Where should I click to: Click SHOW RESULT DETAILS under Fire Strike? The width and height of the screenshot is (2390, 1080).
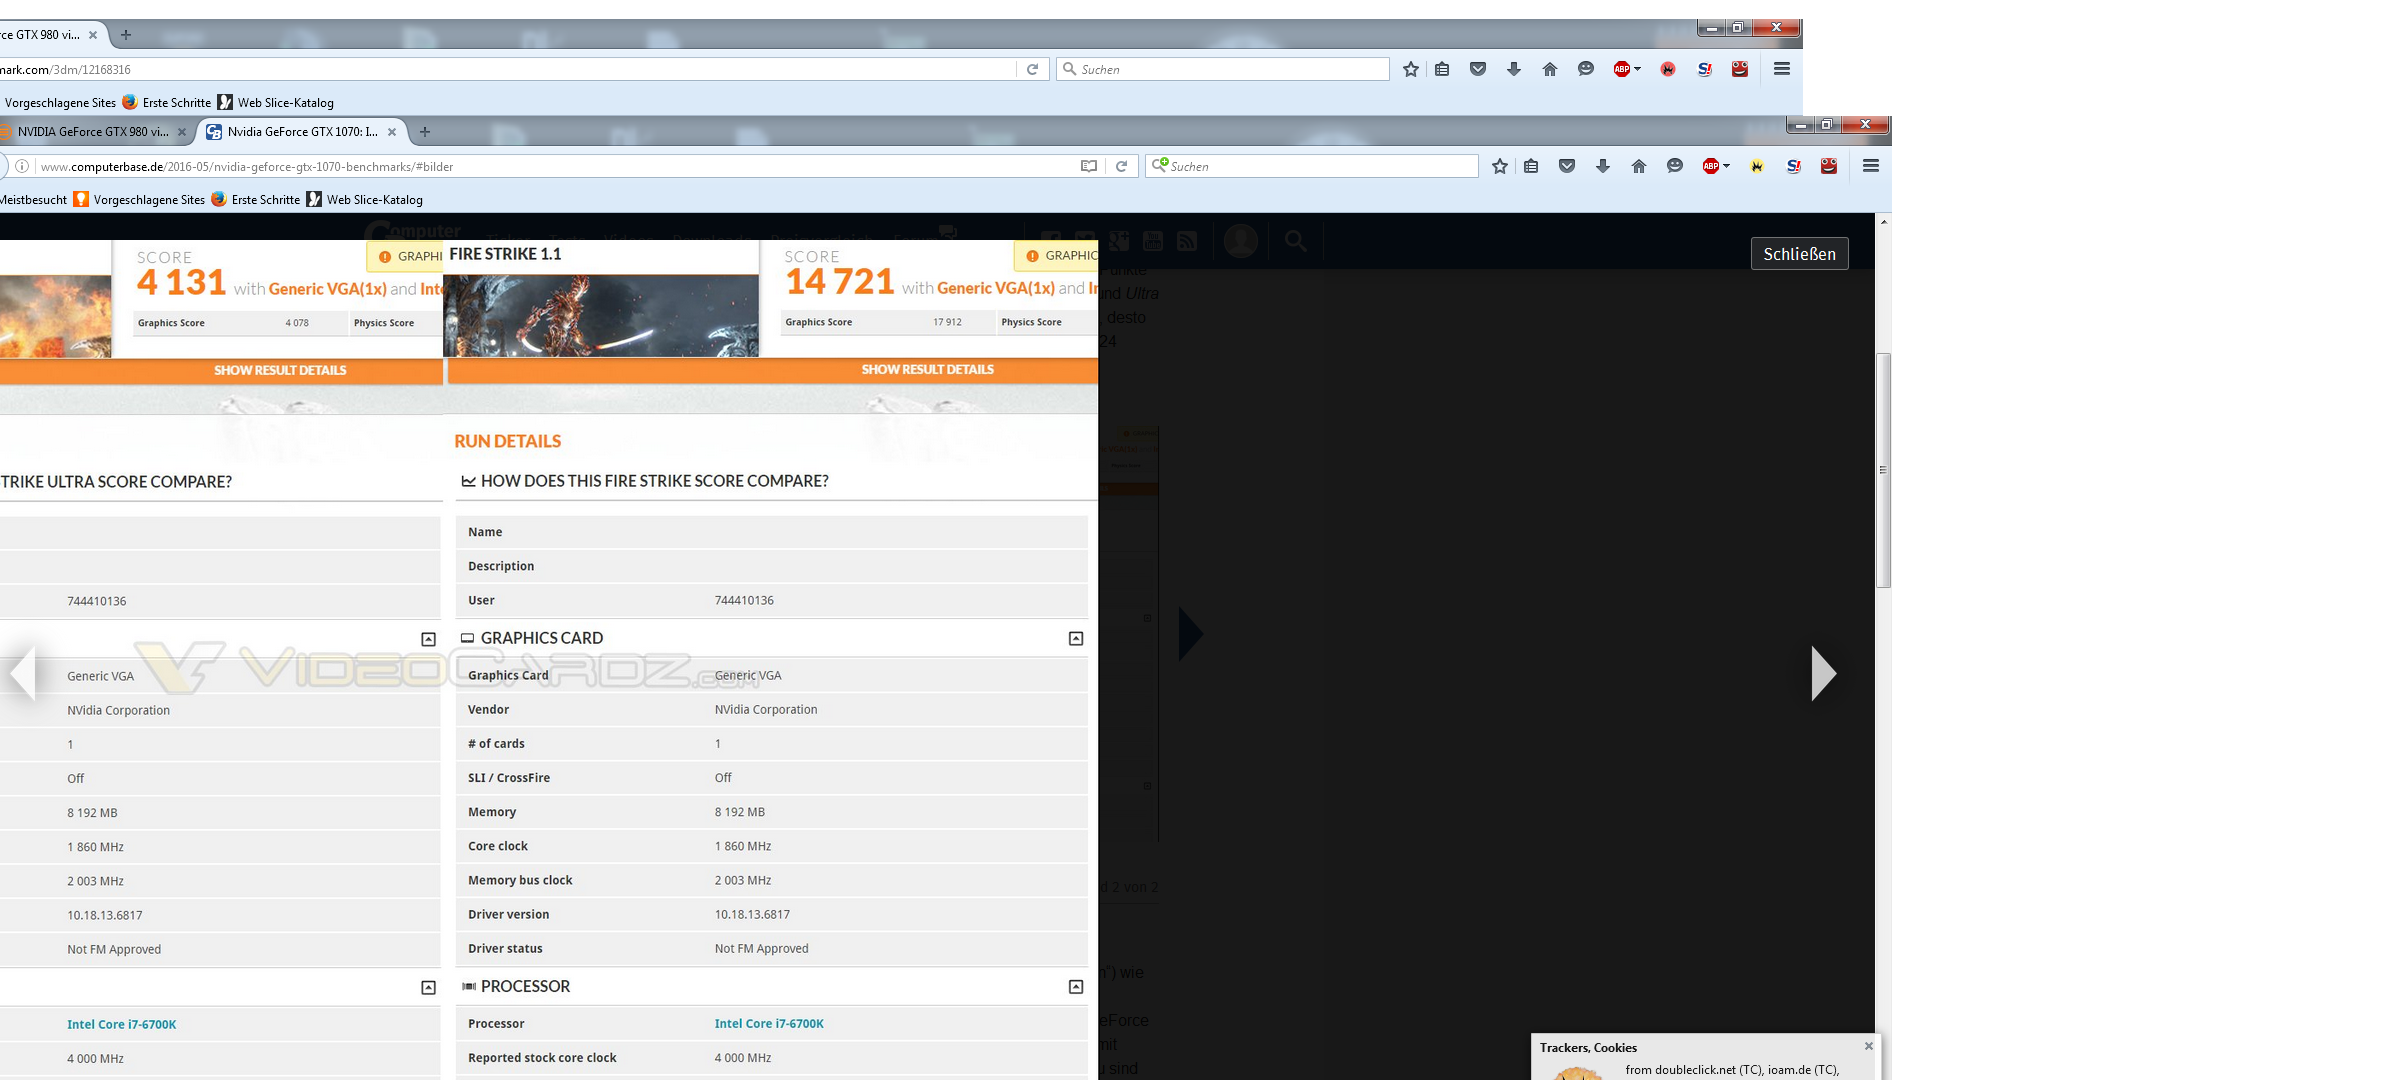coord(927,370)
